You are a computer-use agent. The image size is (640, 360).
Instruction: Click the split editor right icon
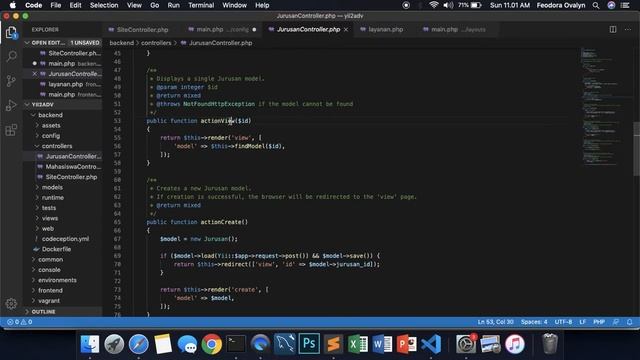pyautogui.click(x=613, y=29)
